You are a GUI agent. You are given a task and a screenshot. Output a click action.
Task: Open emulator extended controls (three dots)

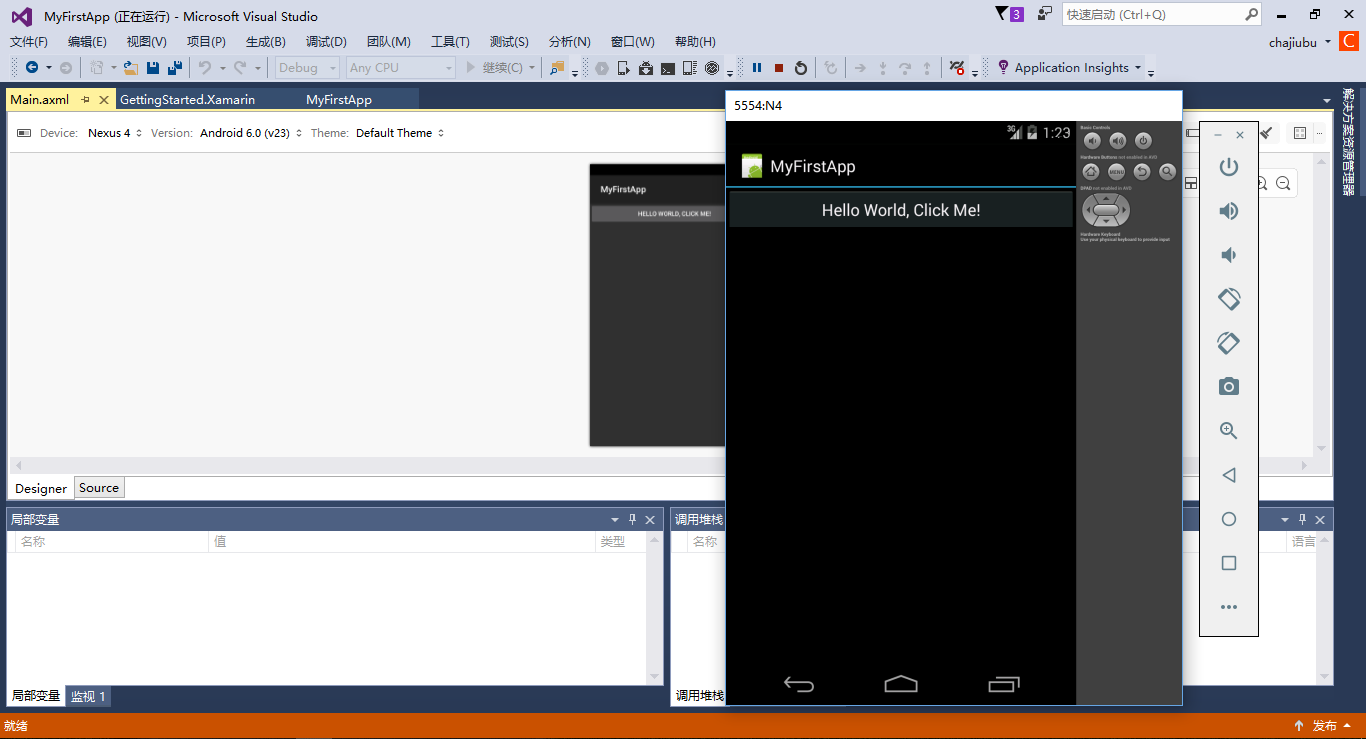(x=1229, y=607)
